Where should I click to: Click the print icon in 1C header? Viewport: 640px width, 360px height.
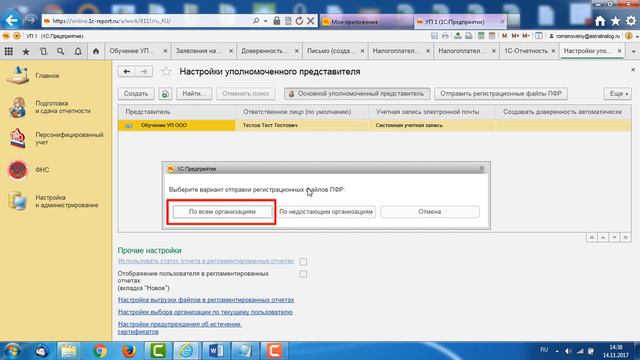click(x=445, y=36)
